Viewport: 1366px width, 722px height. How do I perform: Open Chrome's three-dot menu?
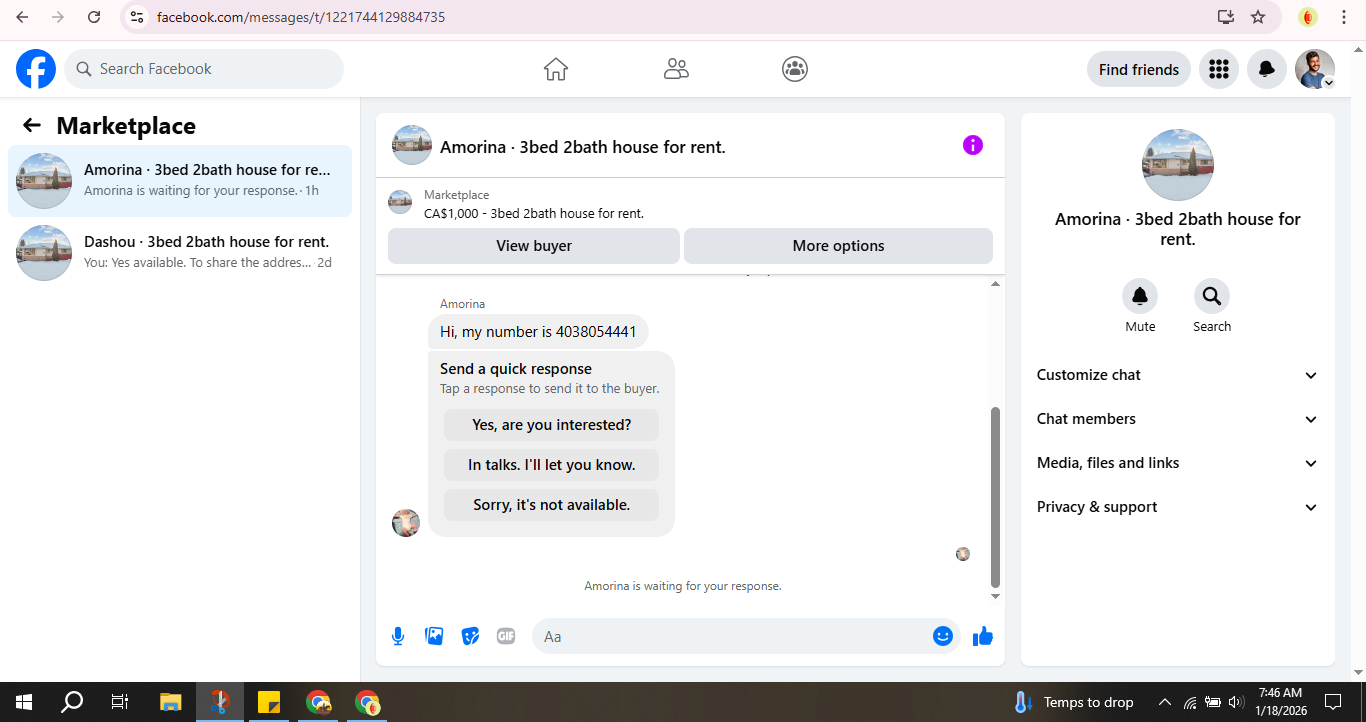point(1343,17)
